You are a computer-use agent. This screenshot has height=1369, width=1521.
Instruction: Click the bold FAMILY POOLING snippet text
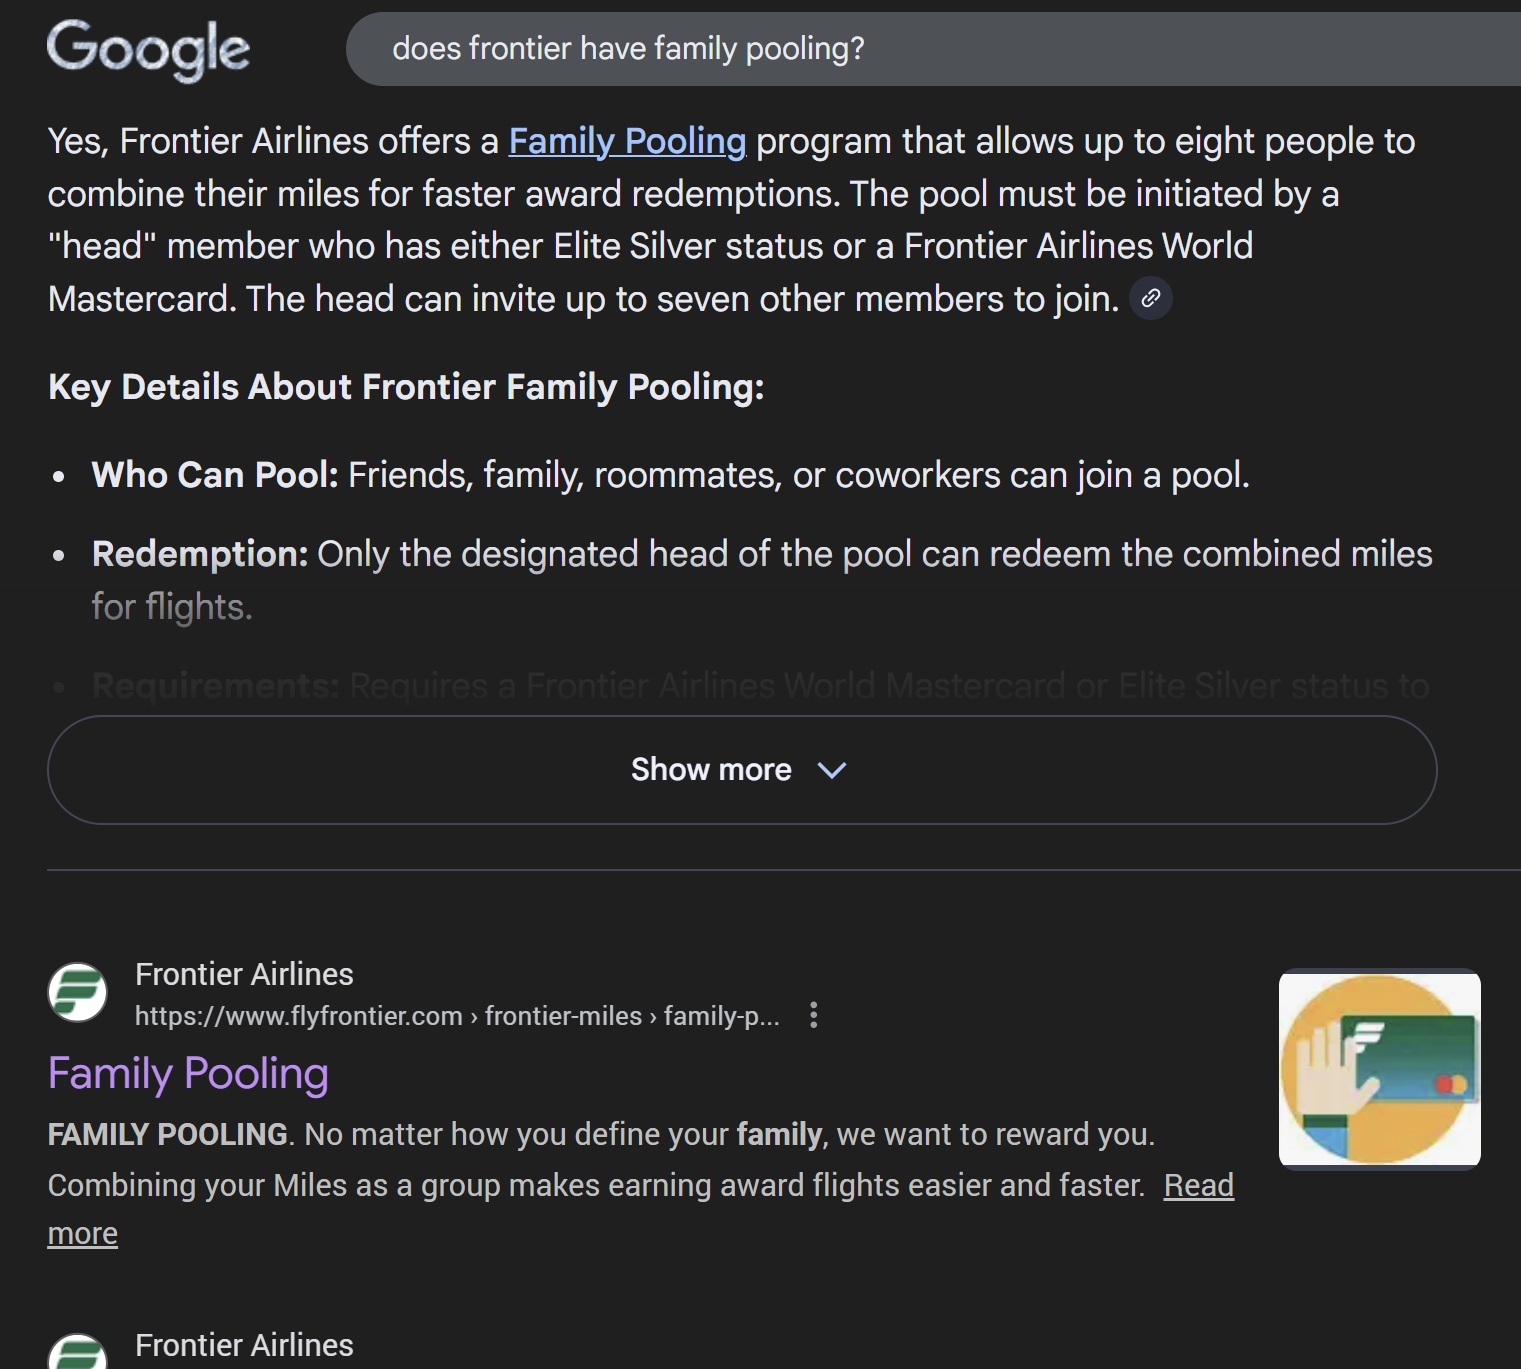coord(168,1134)
